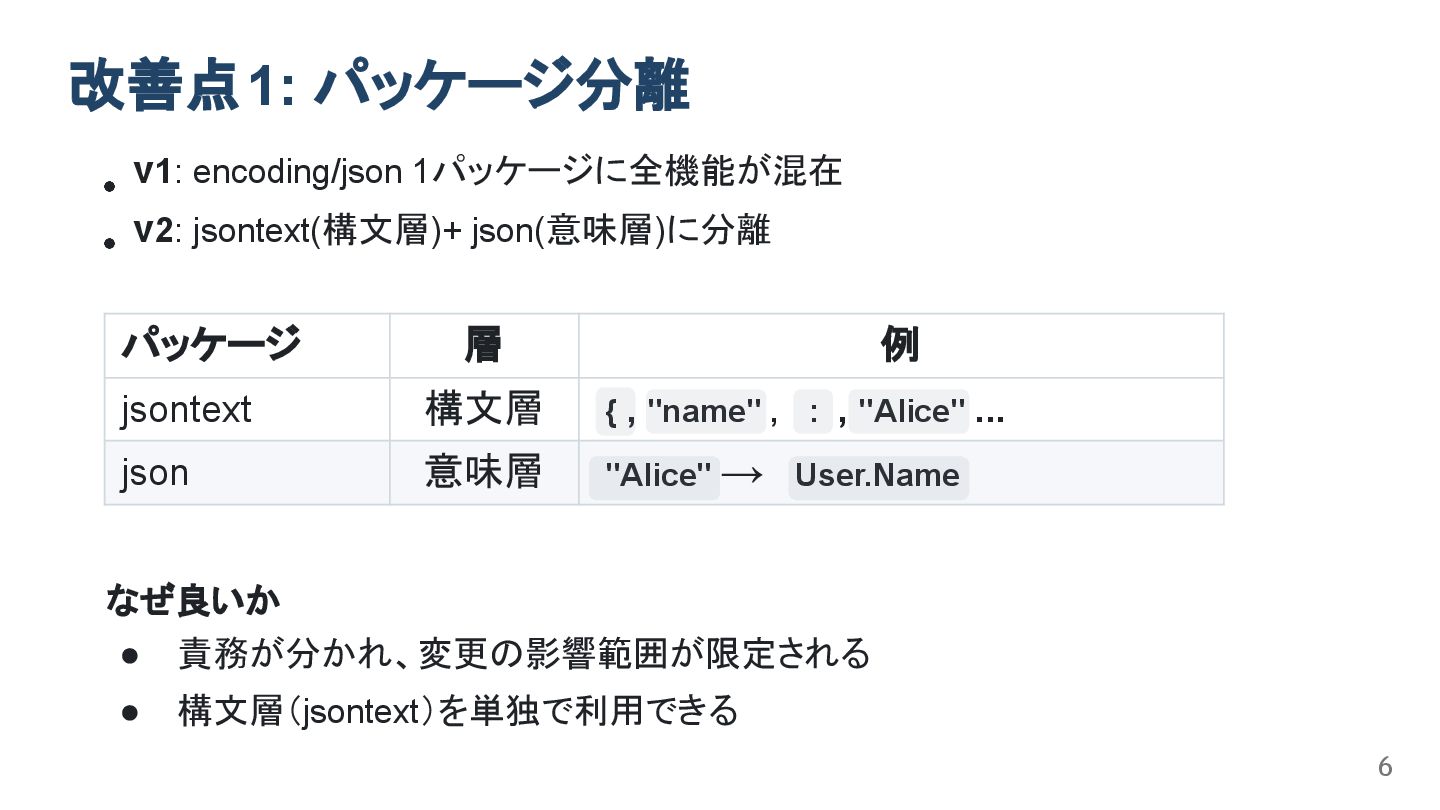Click the bullet line starting with "責務が分かれ"

524,654
